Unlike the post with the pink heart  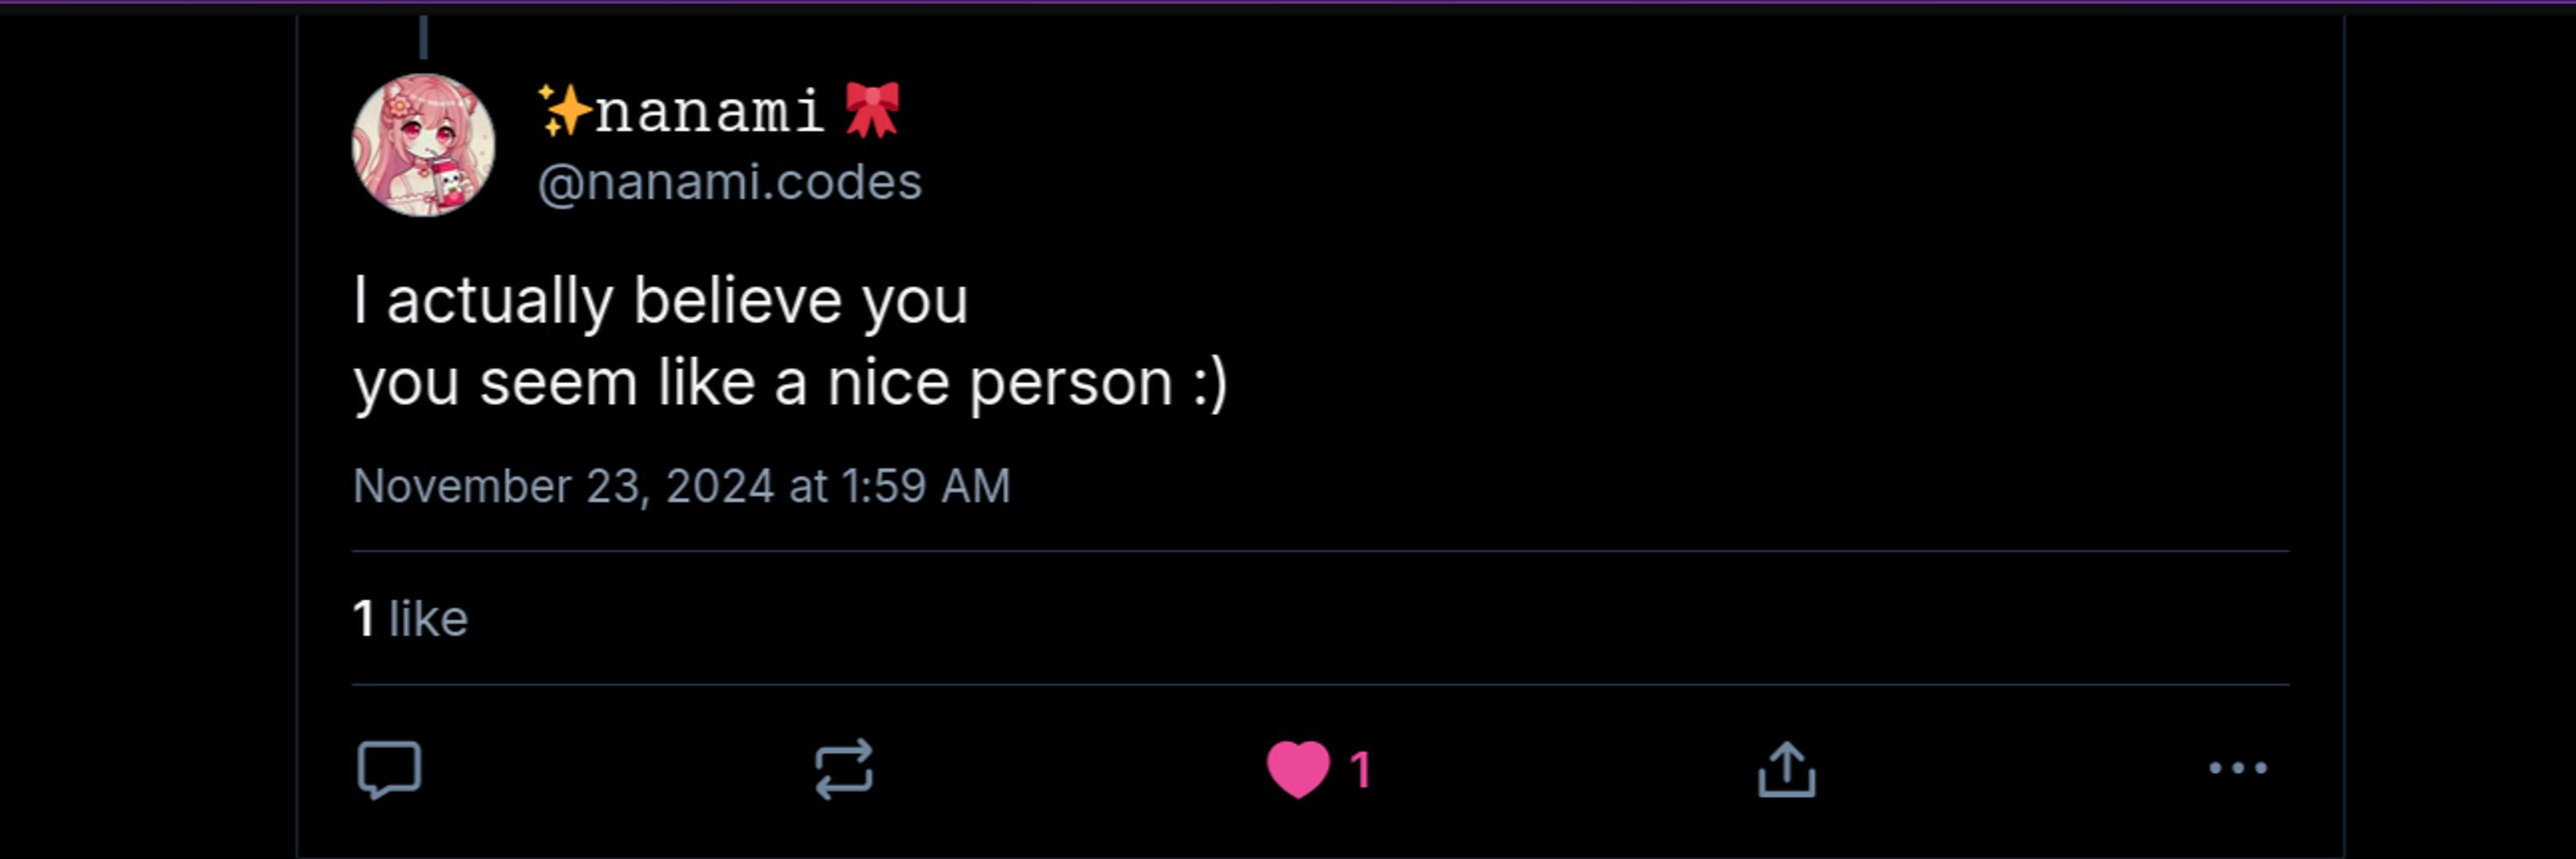coord(1298,769)
